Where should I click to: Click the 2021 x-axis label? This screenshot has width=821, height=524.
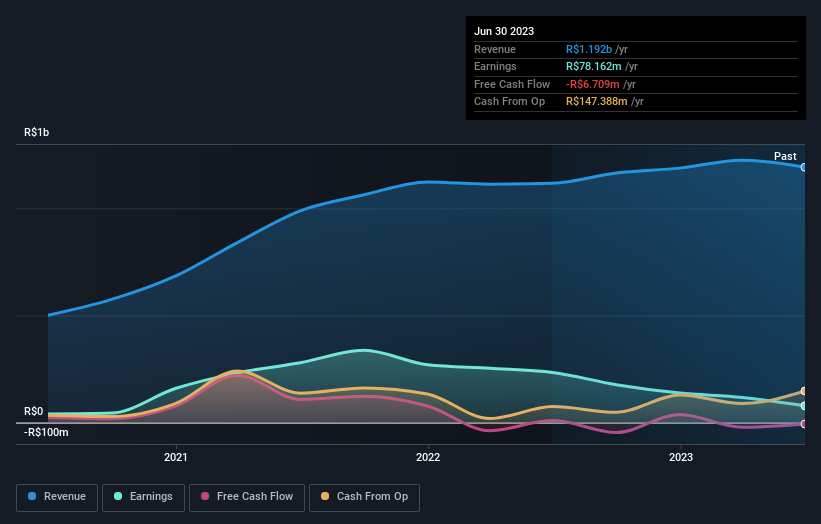coord(175,458)
